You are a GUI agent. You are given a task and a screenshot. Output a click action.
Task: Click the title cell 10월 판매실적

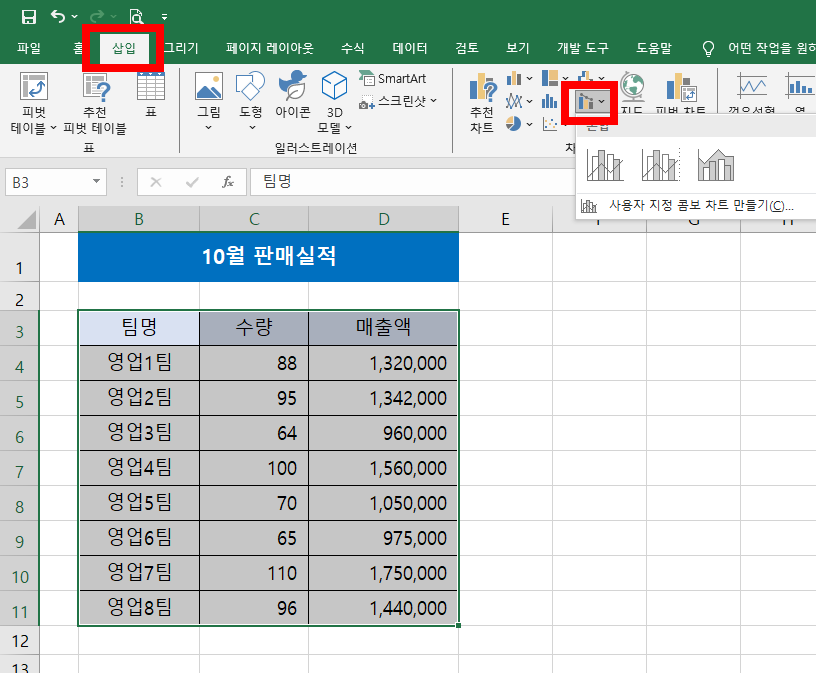tap(269, 257)
